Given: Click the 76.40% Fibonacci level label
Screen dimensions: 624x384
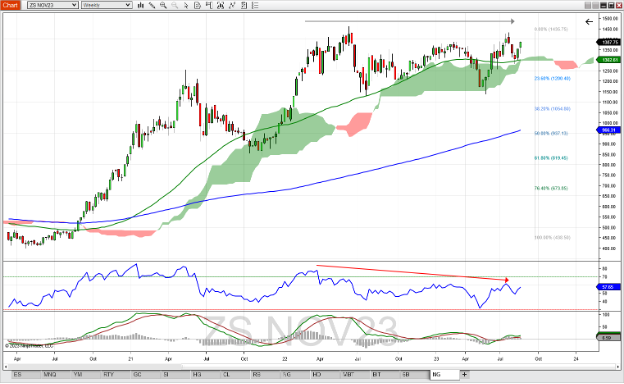Looking at the screenshot, I should coord(551,188).
